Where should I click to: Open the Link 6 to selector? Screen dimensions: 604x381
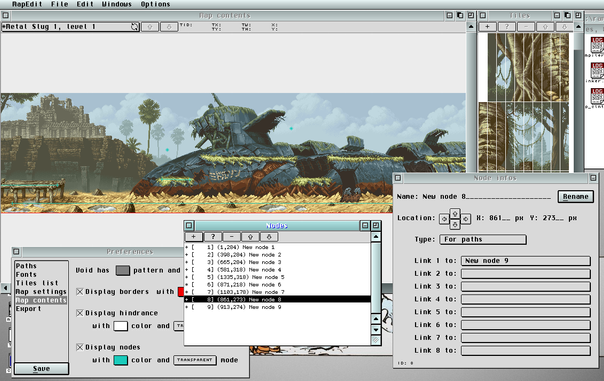[x=526, y=325]
